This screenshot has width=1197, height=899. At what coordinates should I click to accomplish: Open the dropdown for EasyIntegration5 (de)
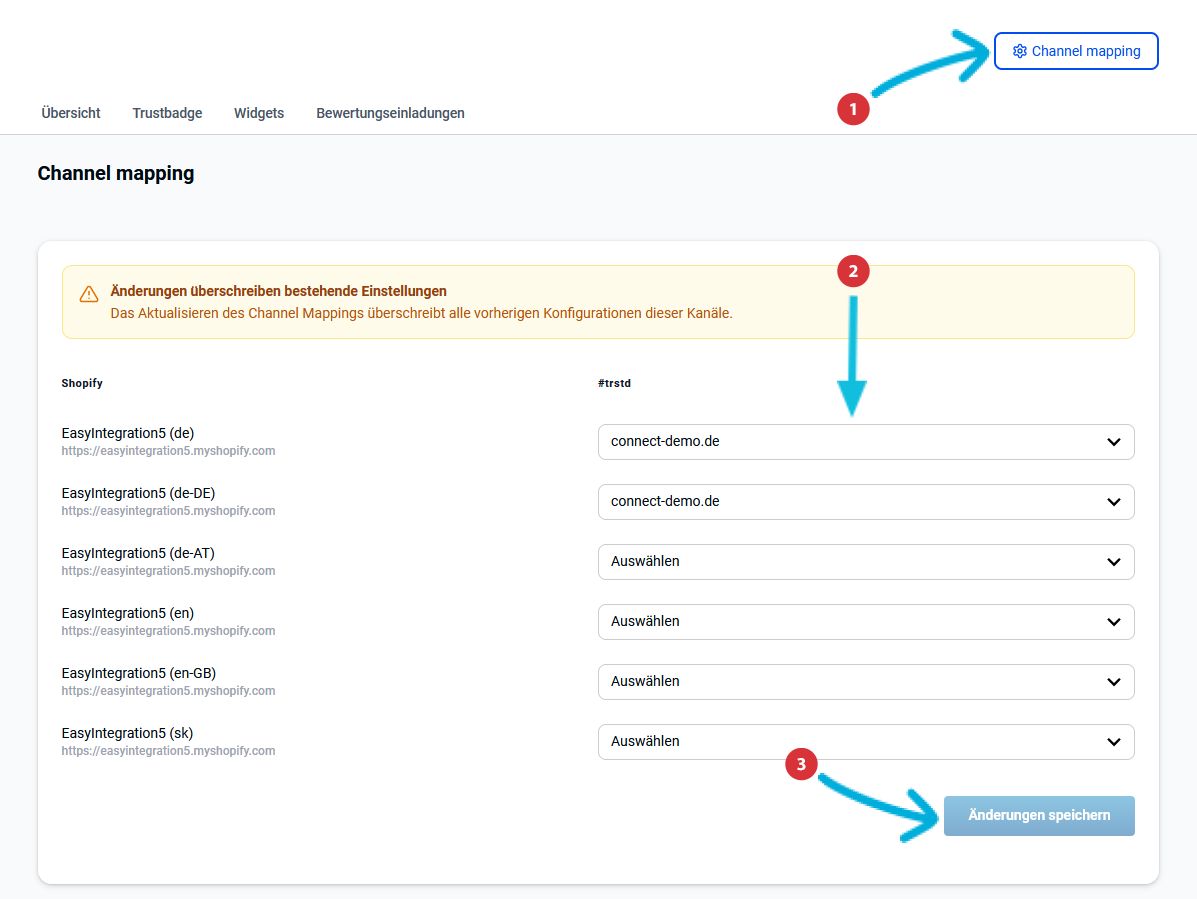point(865,442)
